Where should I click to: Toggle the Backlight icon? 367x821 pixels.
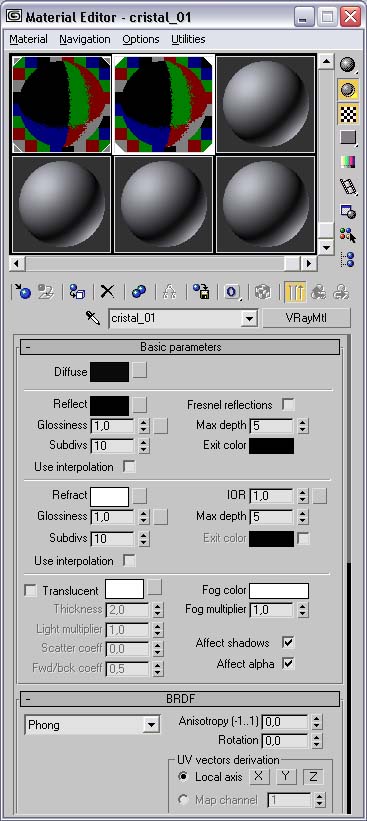coord(348,90)
